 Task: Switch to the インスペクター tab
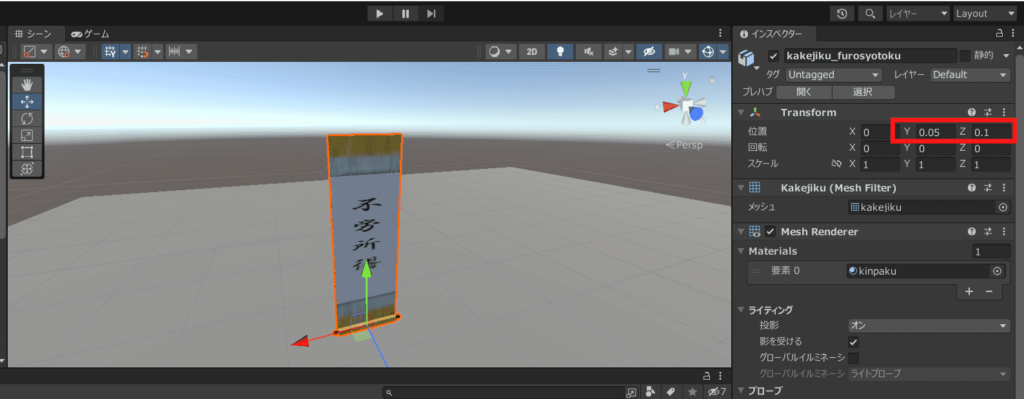tap(775, 34)
